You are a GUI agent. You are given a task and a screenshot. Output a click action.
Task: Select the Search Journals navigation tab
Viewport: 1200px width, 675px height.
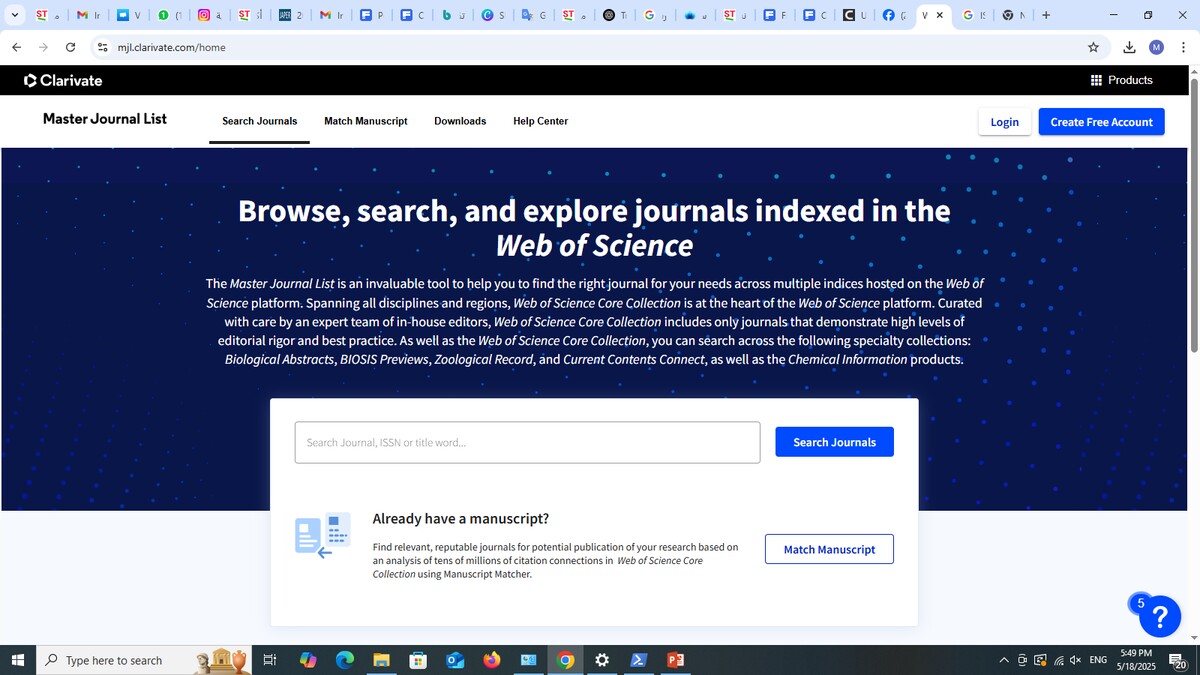tap(259, 121)
